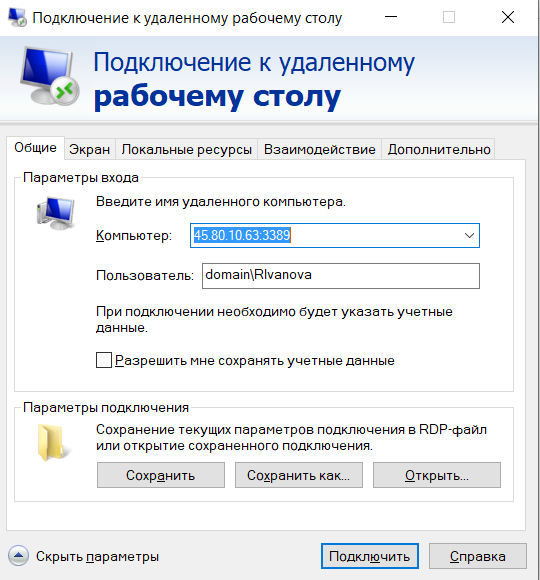Image resolution: width=540 pixels, height=580 pixels.
Task: Click the Параметры входа group title
Action: point(81,178)
